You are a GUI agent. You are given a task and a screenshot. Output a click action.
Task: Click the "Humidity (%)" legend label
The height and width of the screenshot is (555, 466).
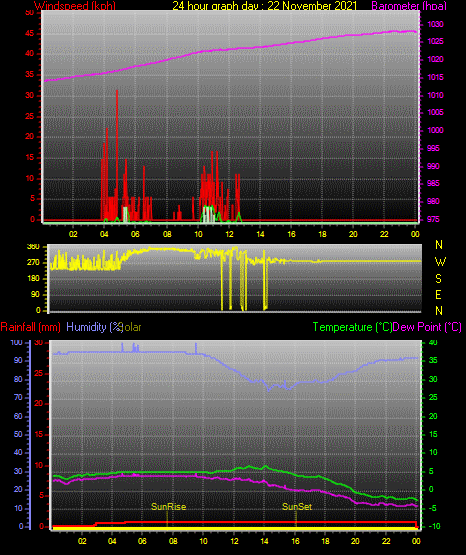(x=94, y=327)
